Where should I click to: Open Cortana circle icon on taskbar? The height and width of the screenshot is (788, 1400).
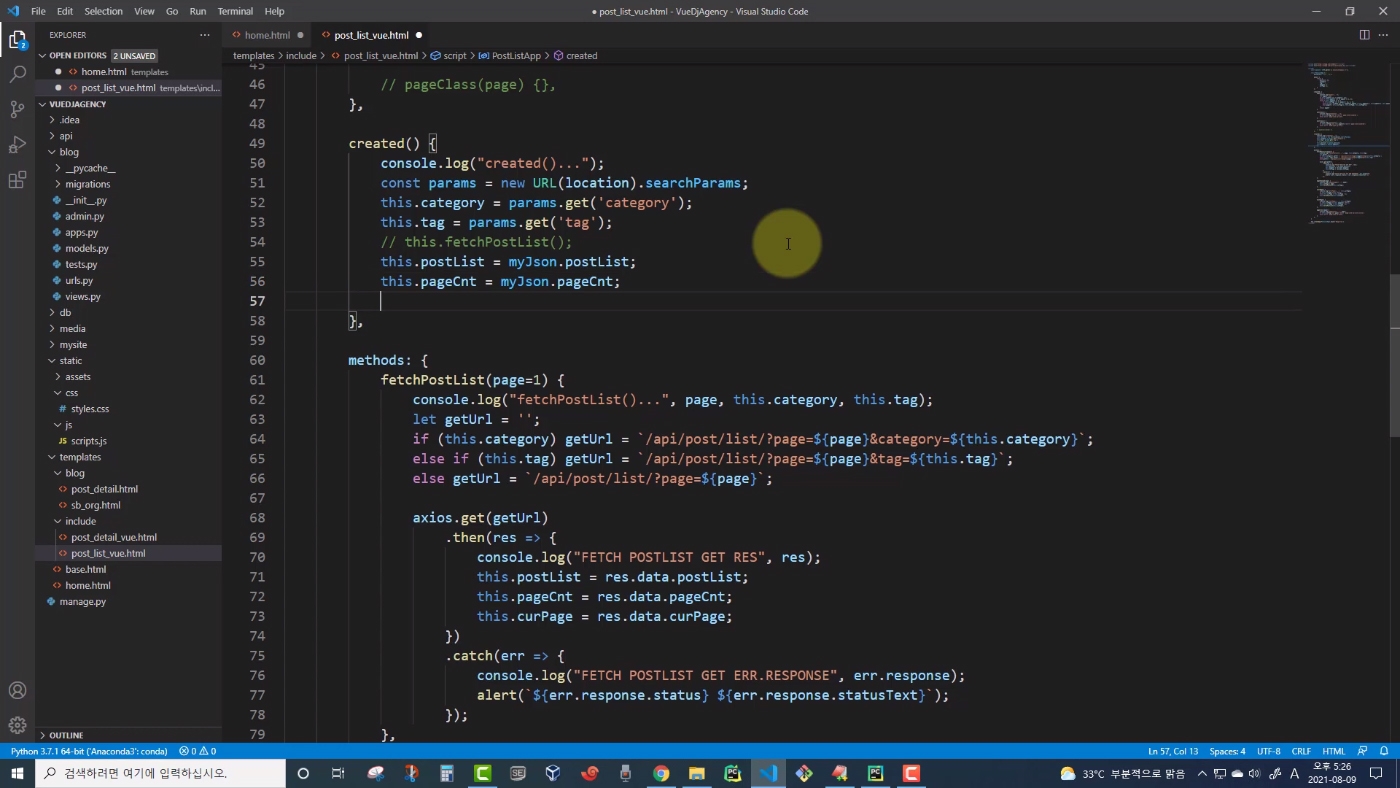303,773
